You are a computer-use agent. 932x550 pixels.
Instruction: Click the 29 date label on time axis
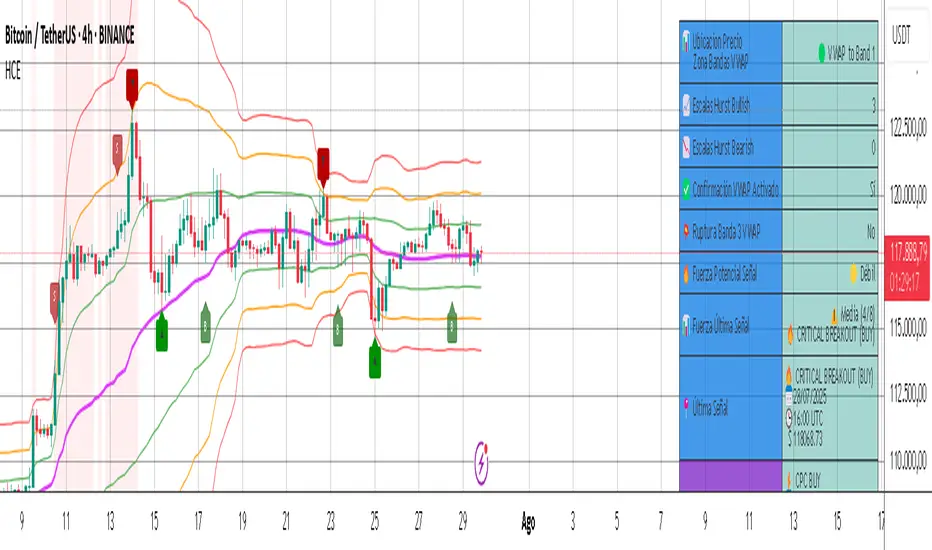tap(462, 522)
